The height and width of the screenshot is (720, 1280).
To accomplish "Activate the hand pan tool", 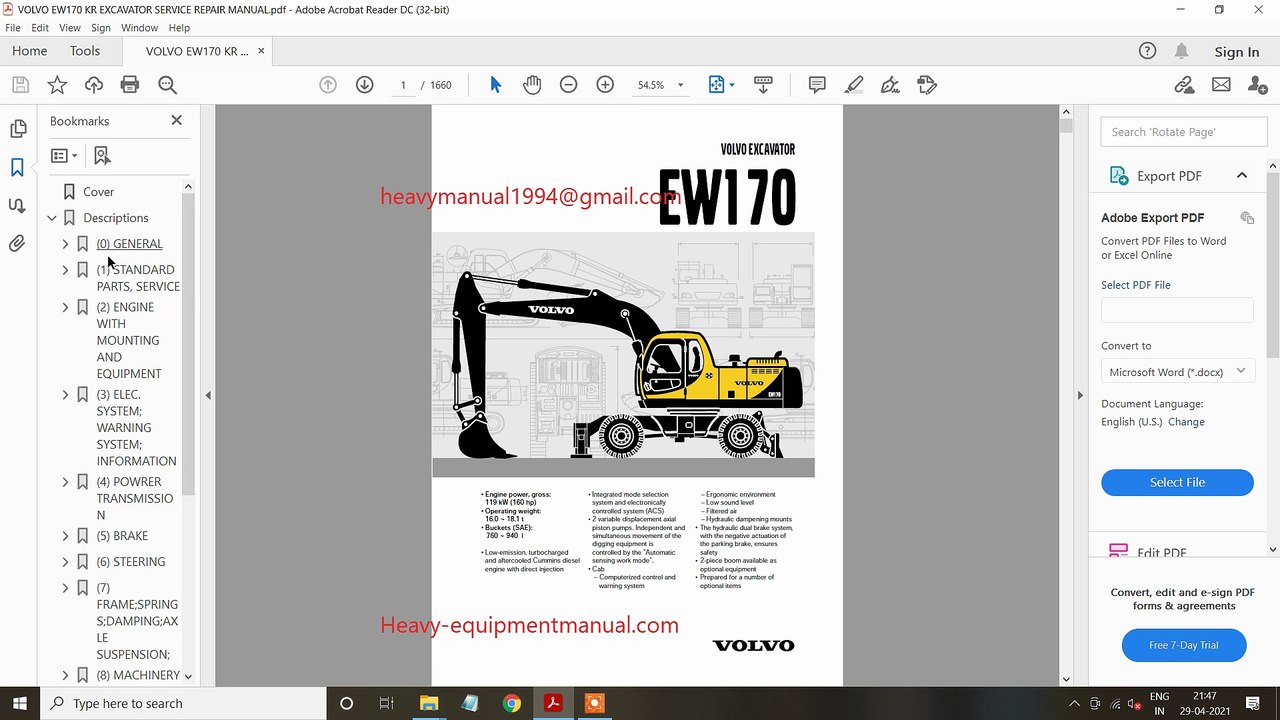I will coord(532,85).
